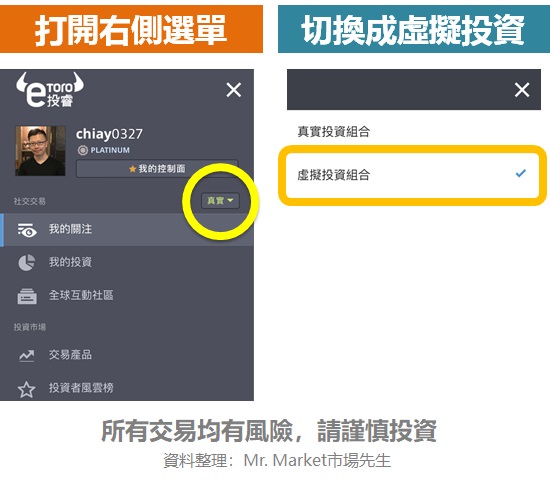
Task: Open 我的關注 watchlist menu item
Action: 127,230
